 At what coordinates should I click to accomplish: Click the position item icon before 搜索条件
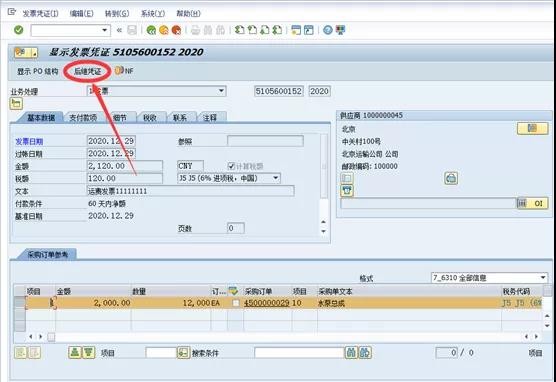tap(183, 353)
